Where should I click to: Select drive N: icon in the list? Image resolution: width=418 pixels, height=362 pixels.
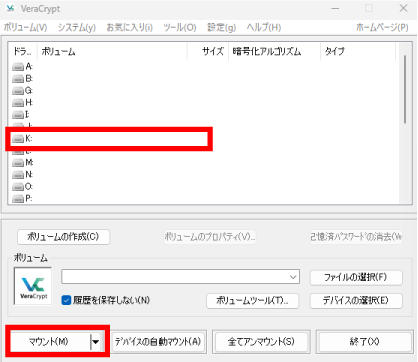[x=18, y=175]
